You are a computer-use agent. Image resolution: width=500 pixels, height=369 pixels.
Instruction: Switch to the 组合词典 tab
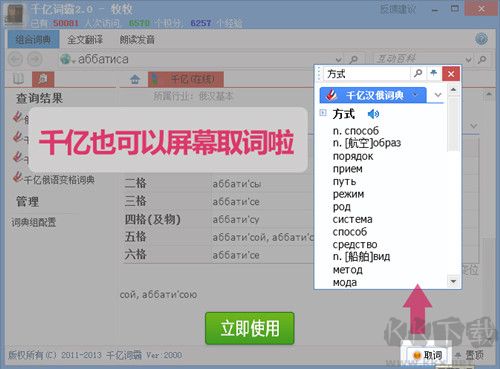click(33, 40)
